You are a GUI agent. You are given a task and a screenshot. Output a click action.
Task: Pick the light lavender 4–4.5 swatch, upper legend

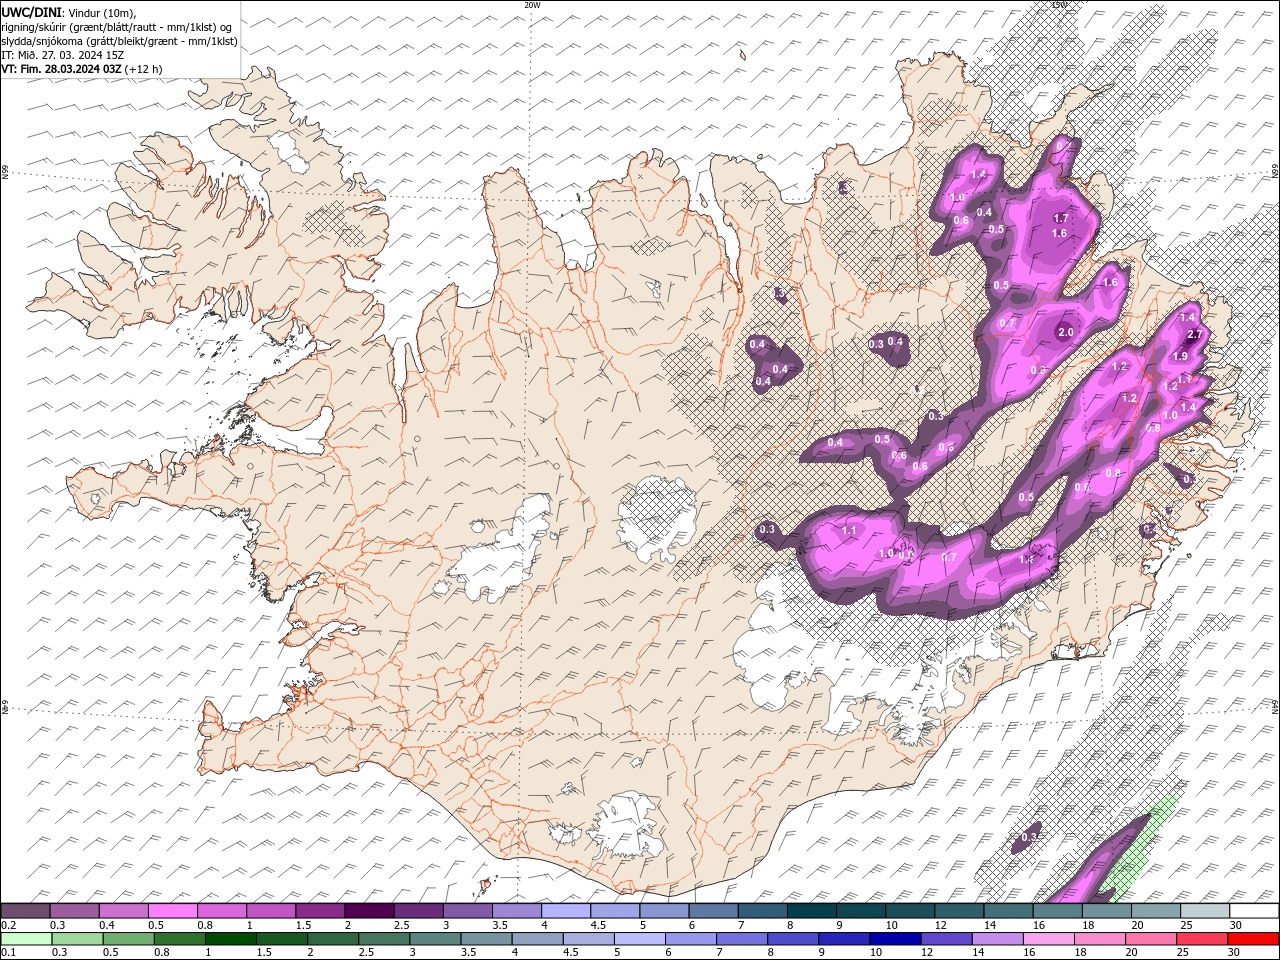566,911
